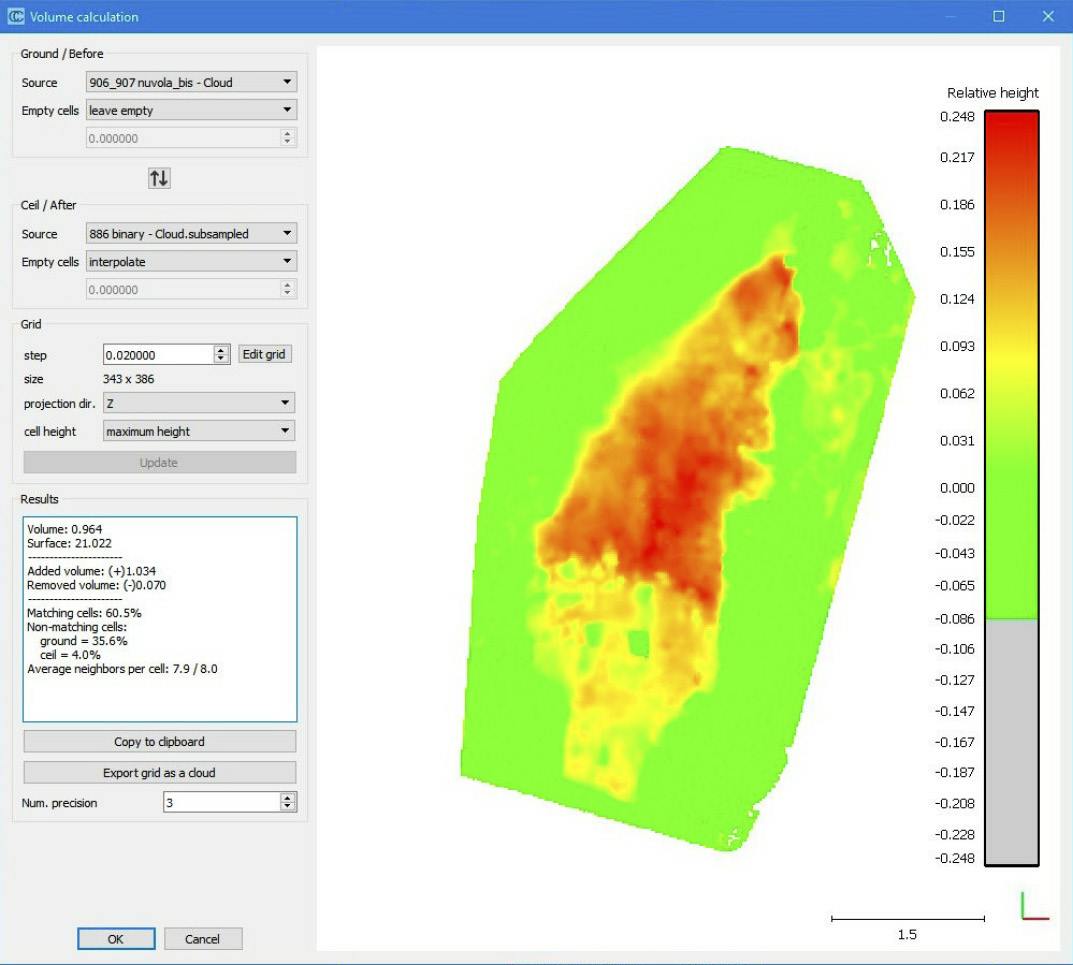Click the grid size '343 x 386' value
Viewport: 1073px width, 965px height.
129,379
